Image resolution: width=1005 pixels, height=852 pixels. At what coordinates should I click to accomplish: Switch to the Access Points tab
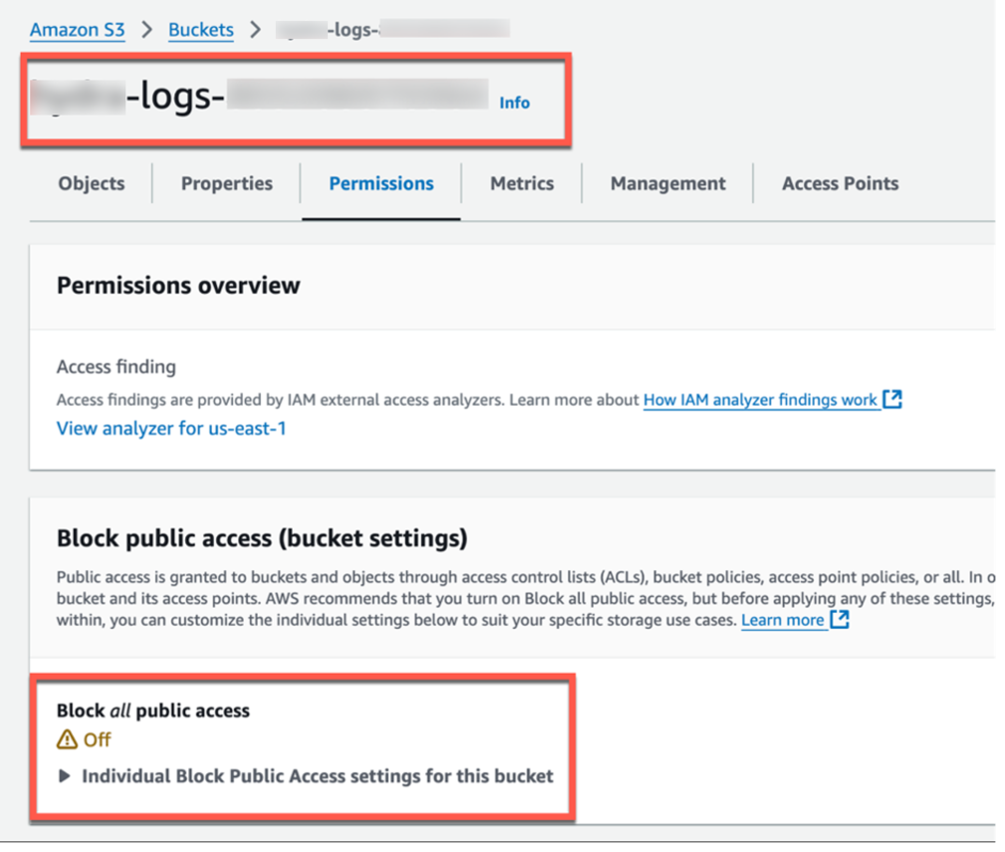point(839,183)
